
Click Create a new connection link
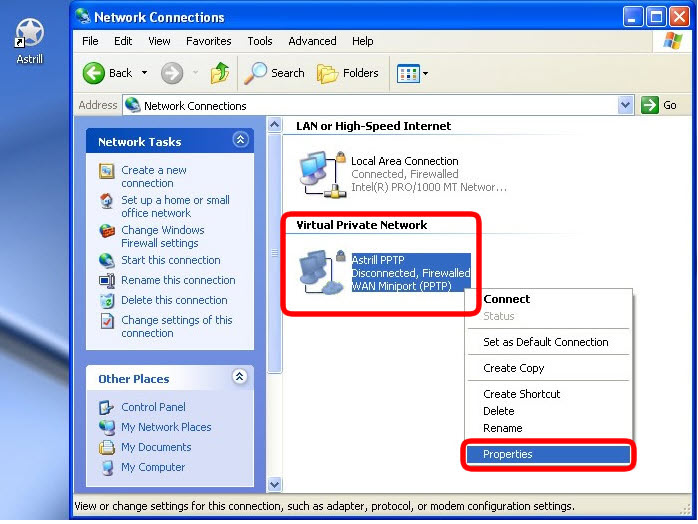[154, 177]
